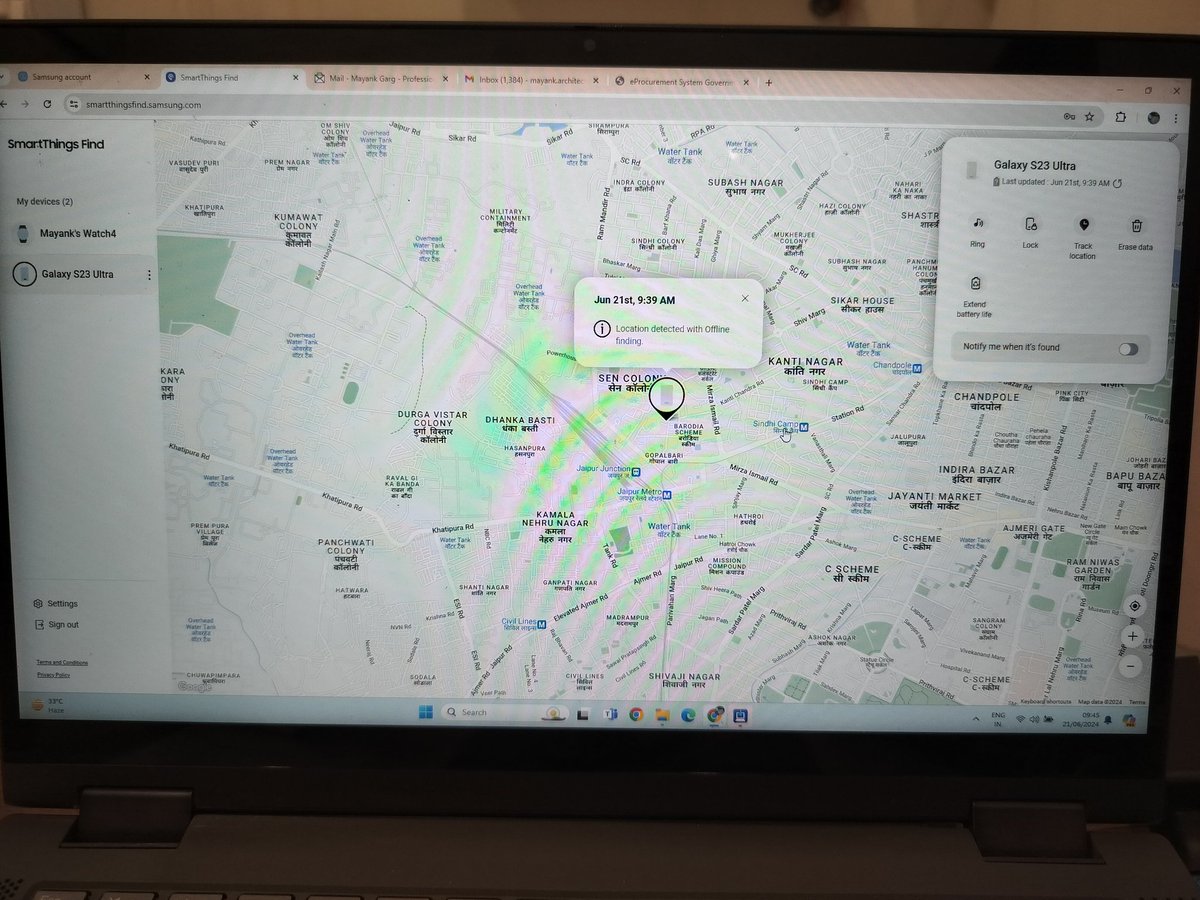Viewport: 1200px width, 900px height.
Task: Switch to the SmartThings Find tab
Action: click(x=230, y=78)
